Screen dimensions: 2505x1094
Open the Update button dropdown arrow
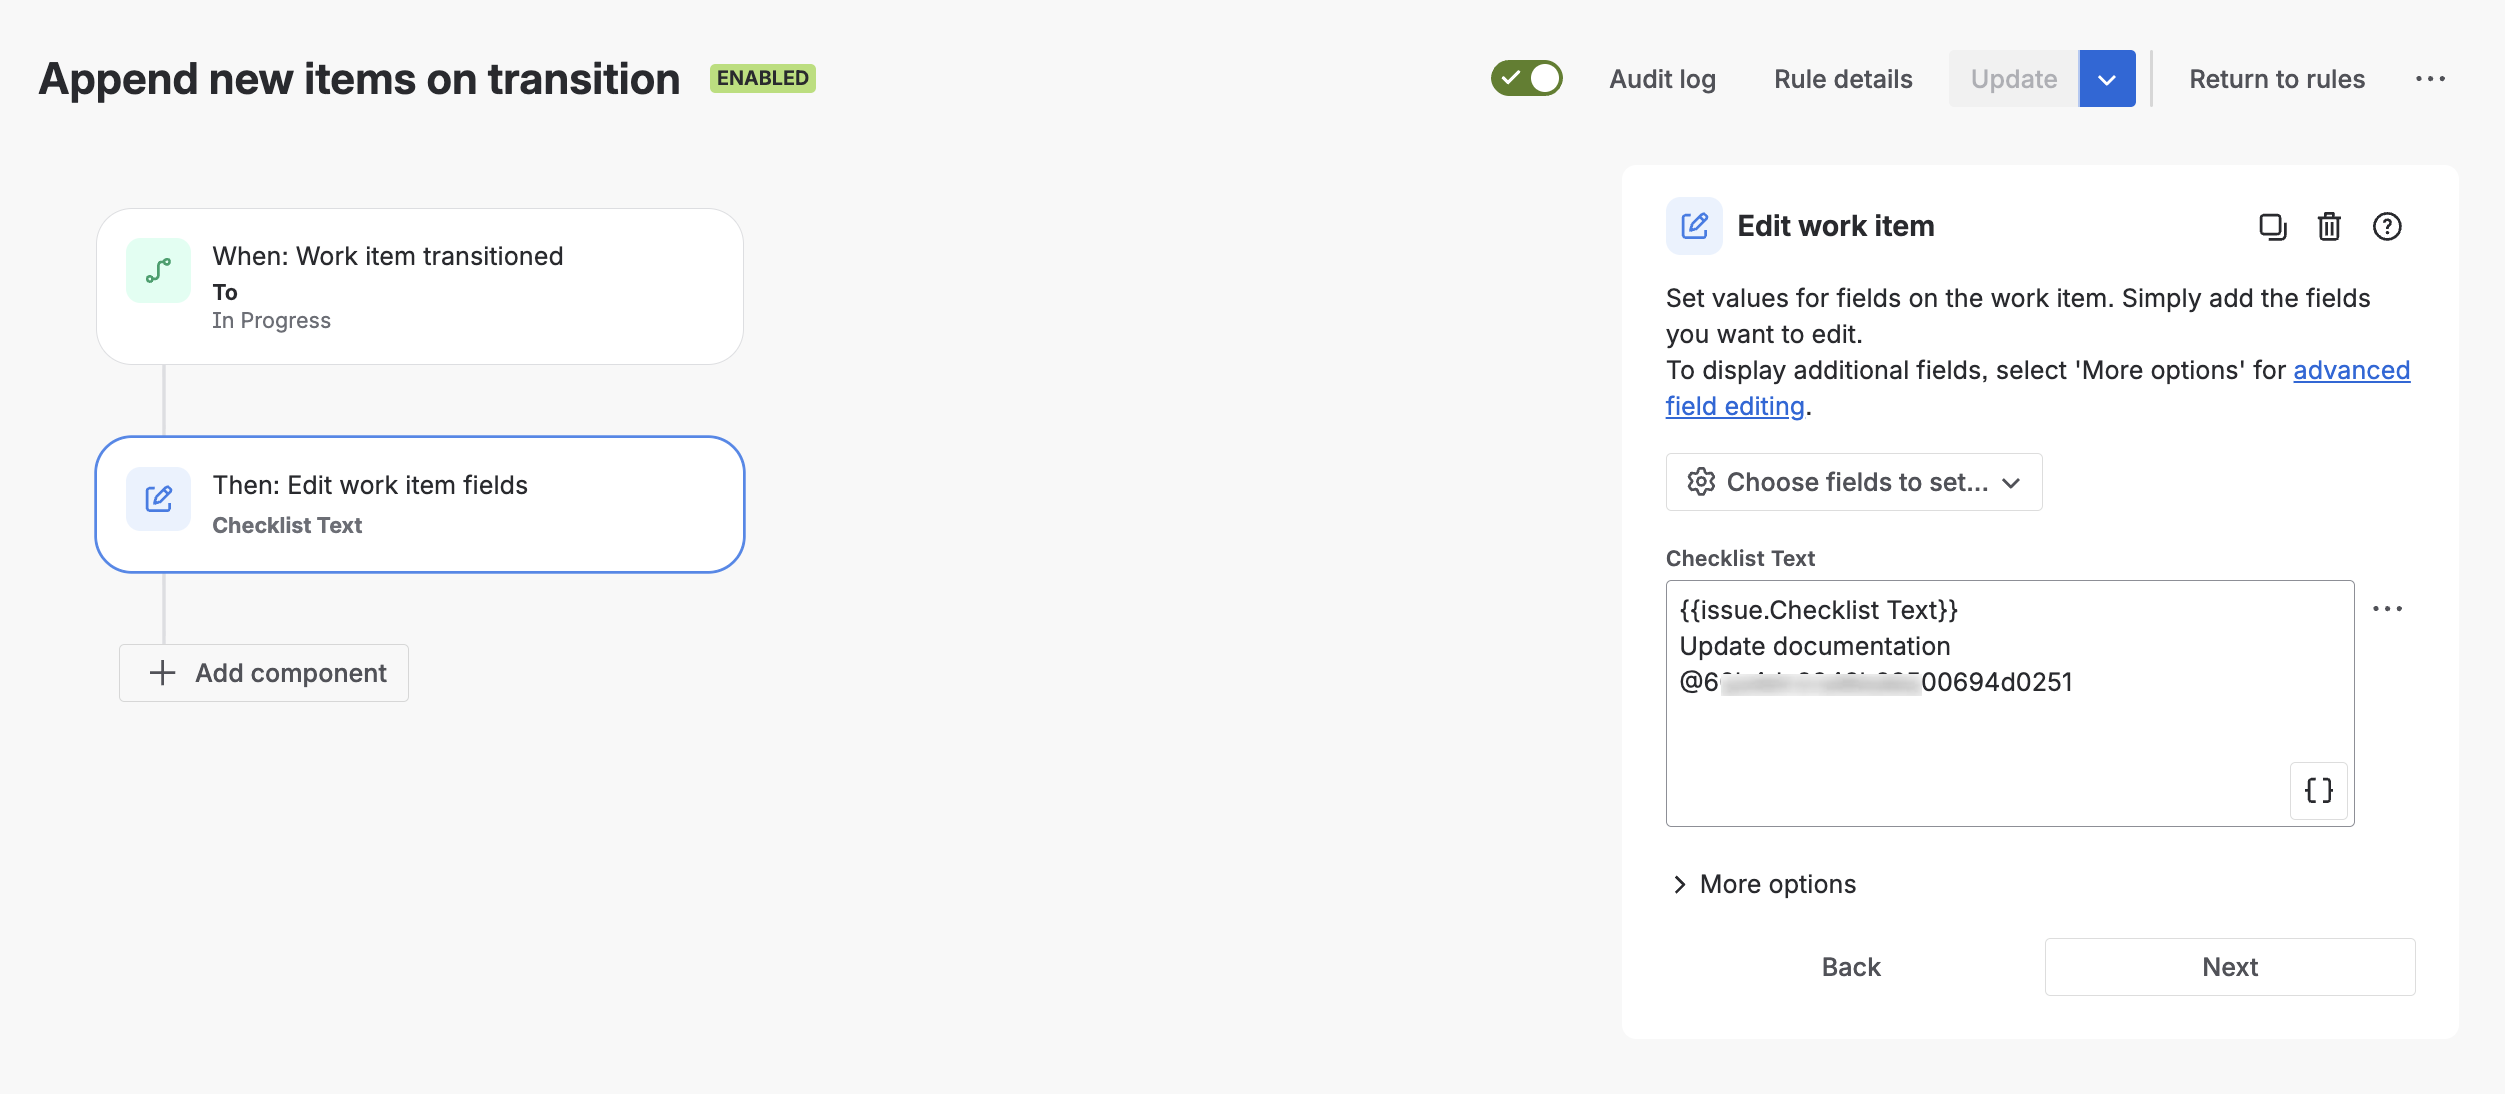pos(2108,77)
